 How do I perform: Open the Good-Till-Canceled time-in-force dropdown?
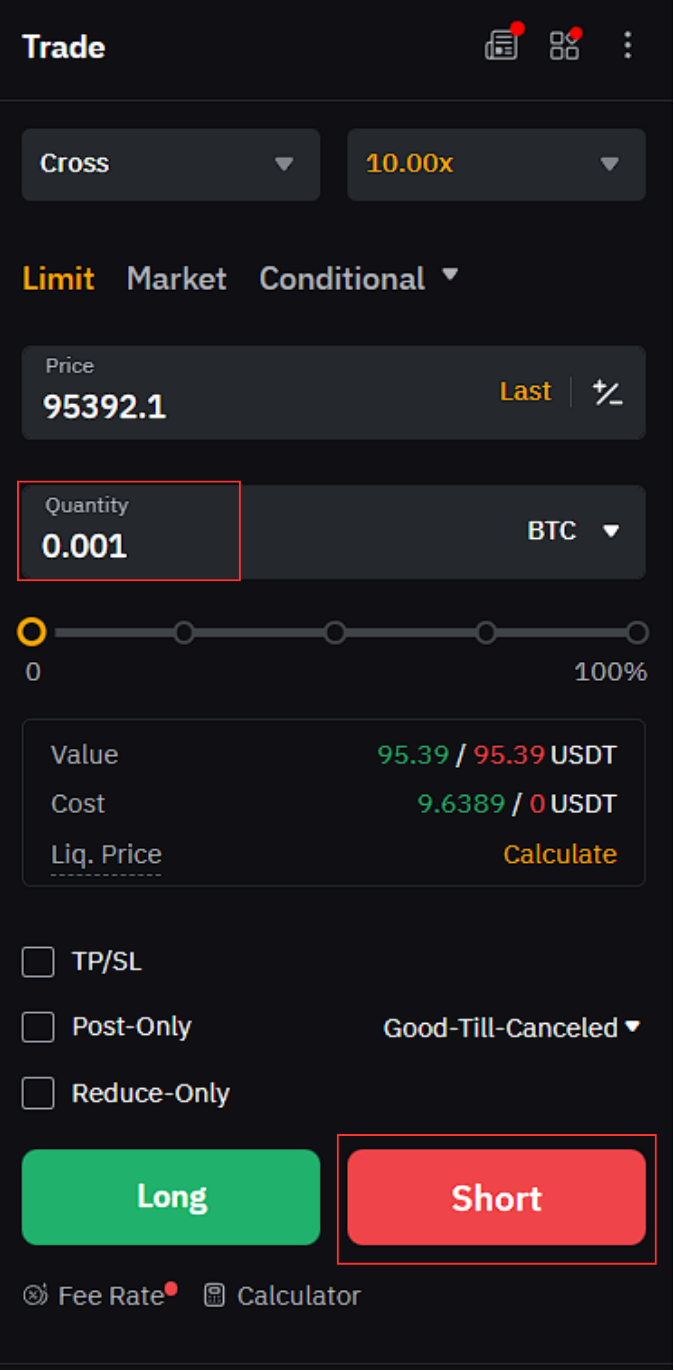click(x=512, y=1027)
